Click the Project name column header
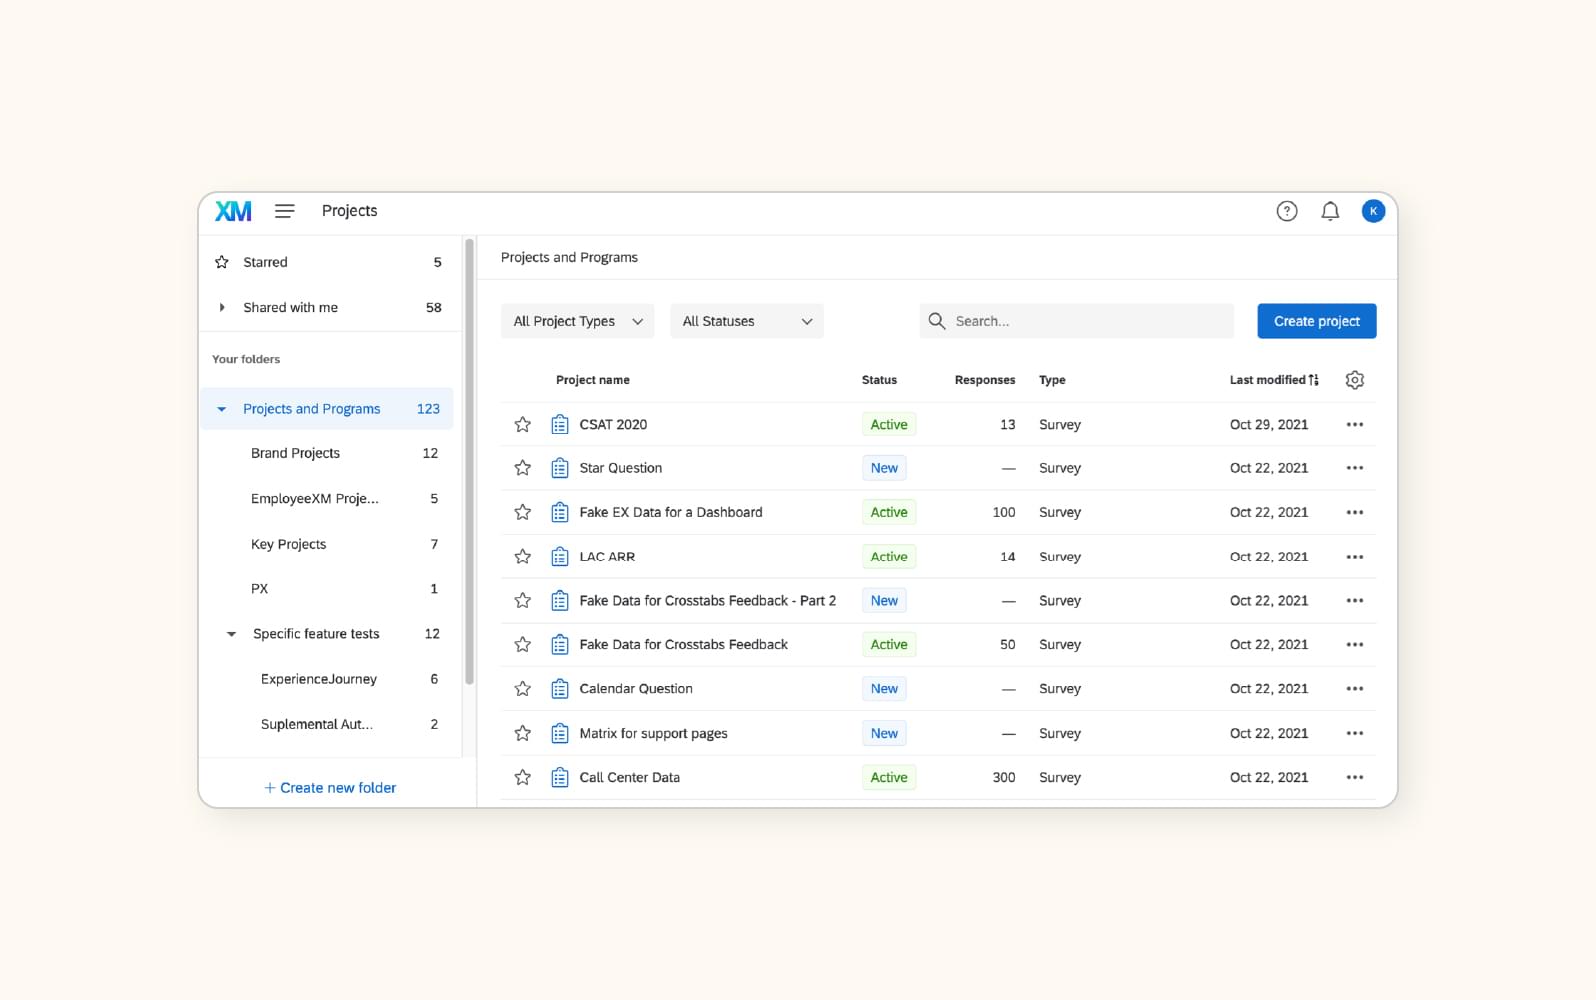 pyautogui.click(x=593, y=380)
